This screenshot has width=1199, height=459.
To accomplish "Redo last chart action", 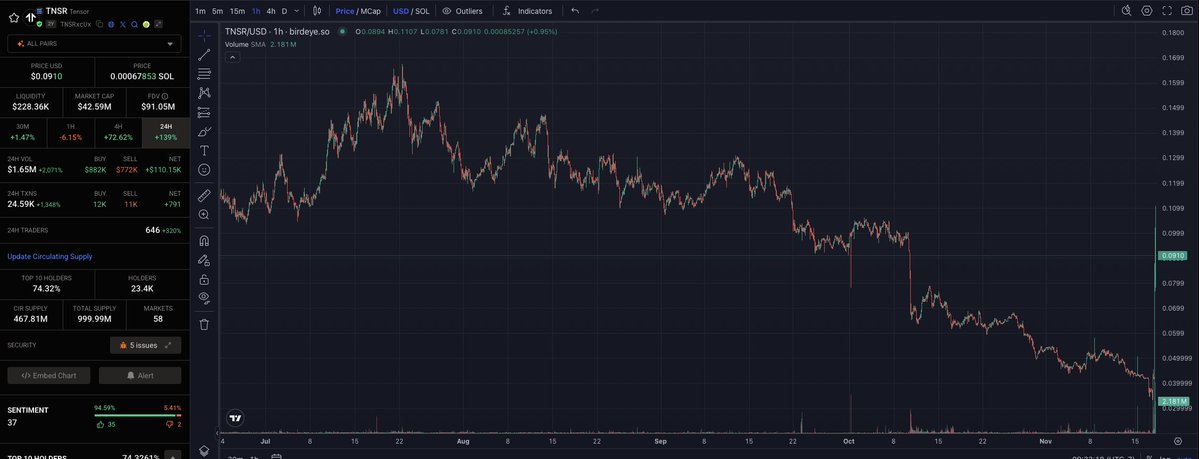I will (x=595, y=11).
